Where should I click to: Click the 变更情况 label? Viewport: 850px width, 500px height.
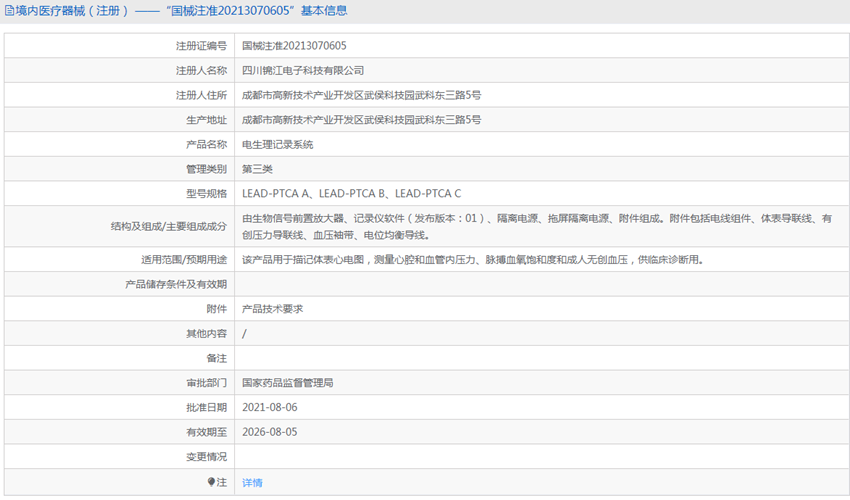click(207, 457)
